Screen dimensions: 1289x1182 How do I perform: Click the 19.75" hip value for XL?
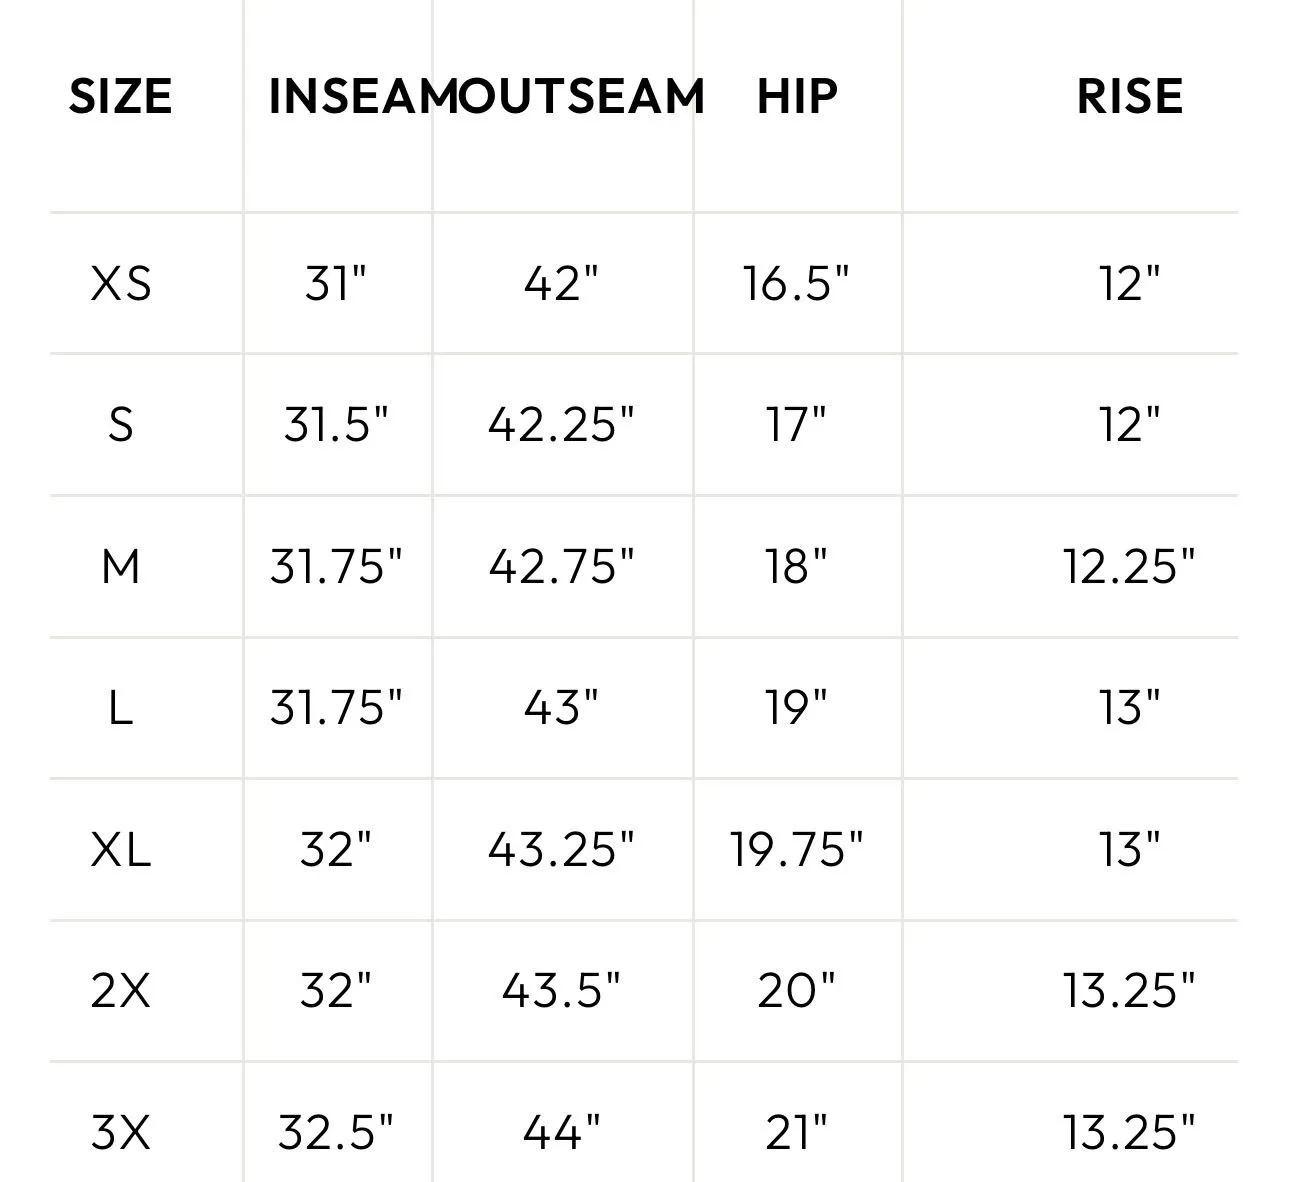(796, 850)
